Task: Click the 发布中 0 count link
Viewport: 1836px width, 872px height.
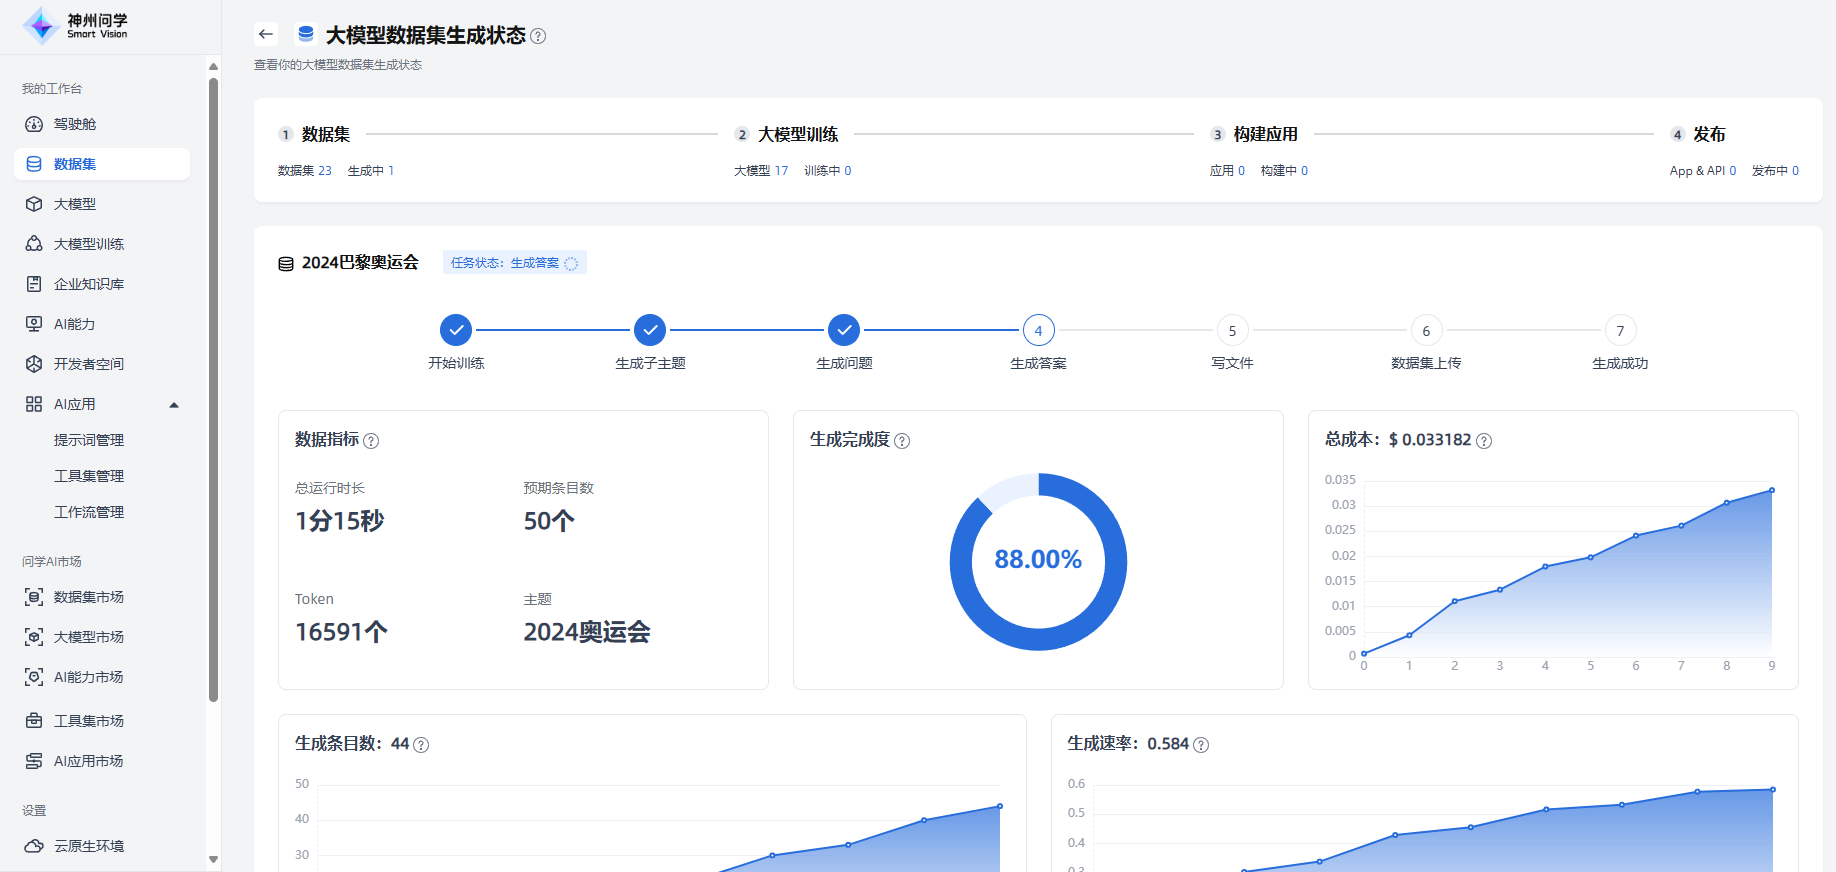Action: tap(1775, 171)
